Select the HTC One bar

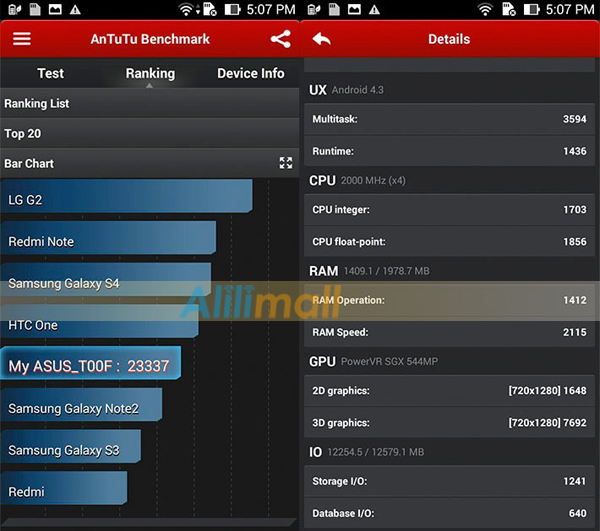click(99, 321)
